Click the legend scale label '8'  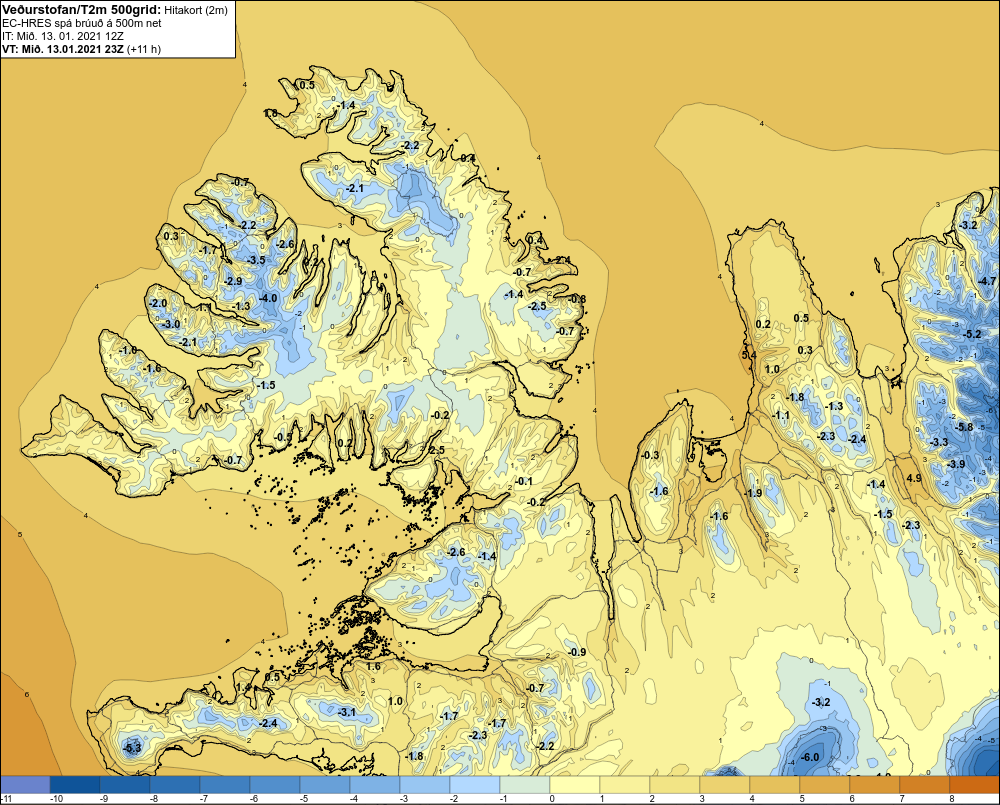click(x=952, y=799)
